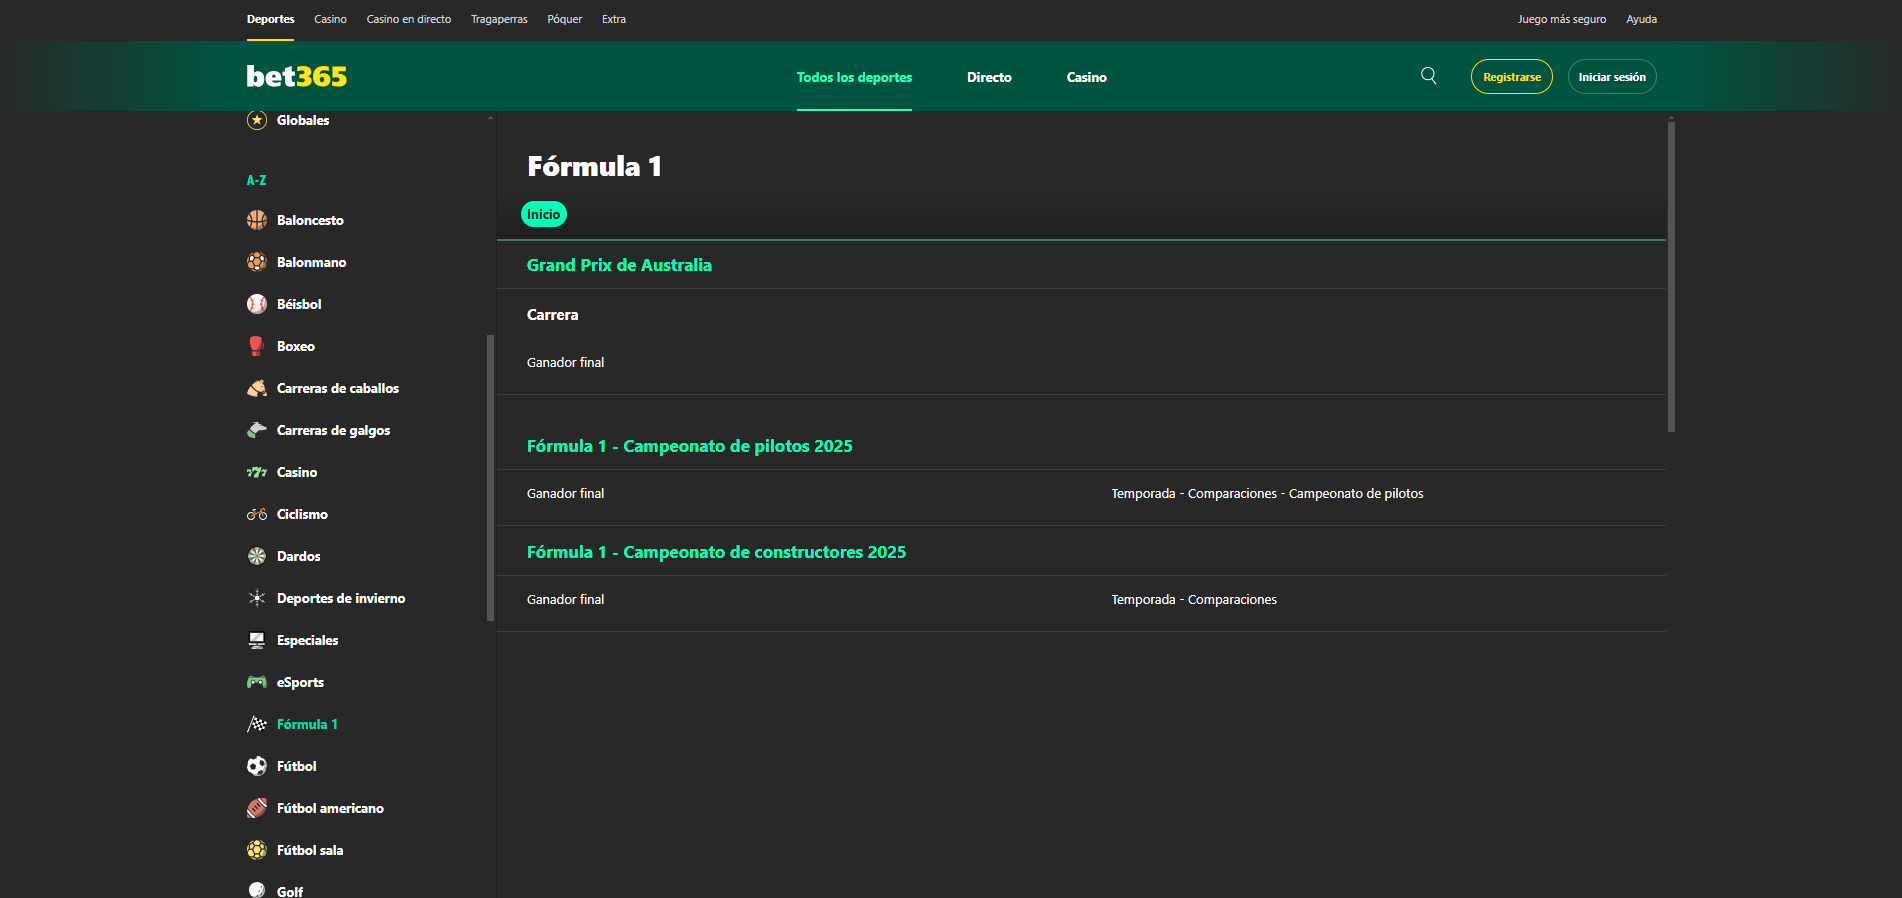This screenshot has width=1902, height=898.
Task: Open the Casino top menu item
Action: [x=330, y=19]
